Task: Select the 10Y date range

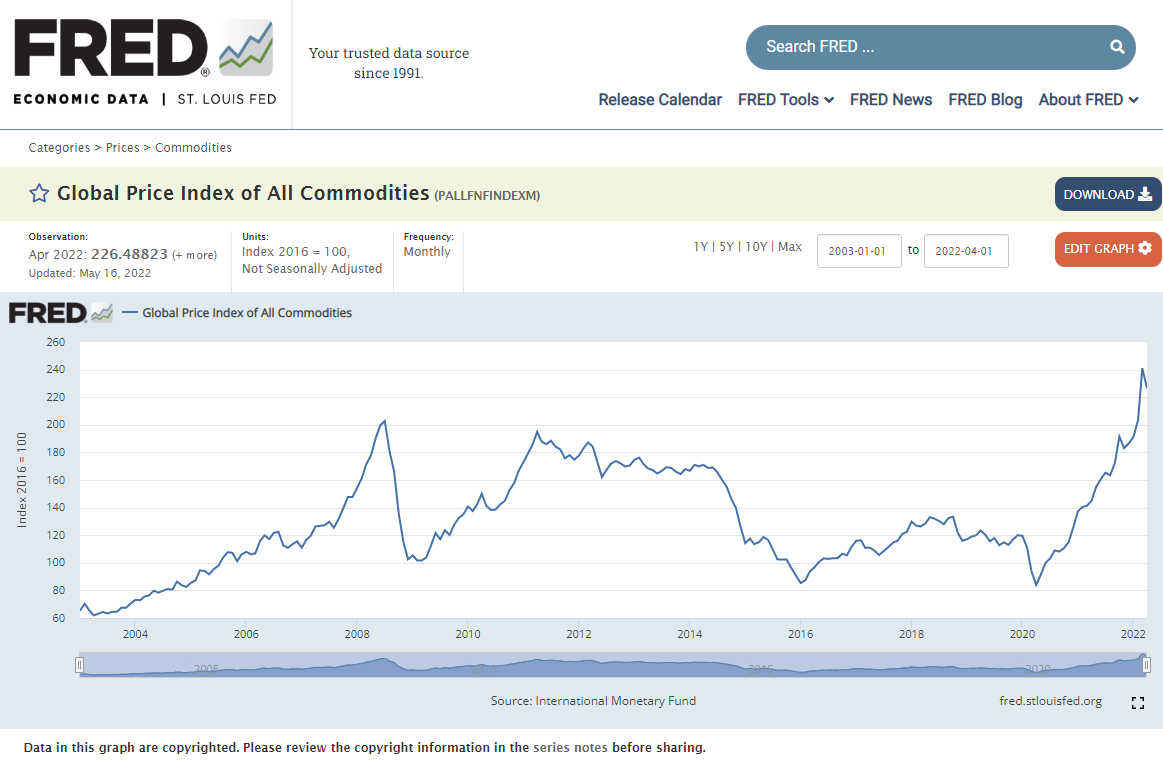Action: pos(756,246)
